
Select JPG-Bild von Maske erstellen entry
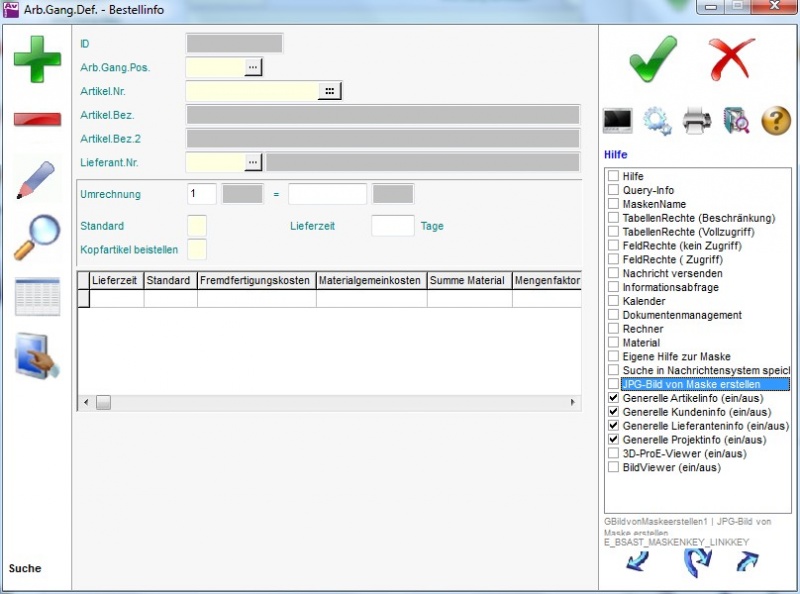click(x=690, y=384)
